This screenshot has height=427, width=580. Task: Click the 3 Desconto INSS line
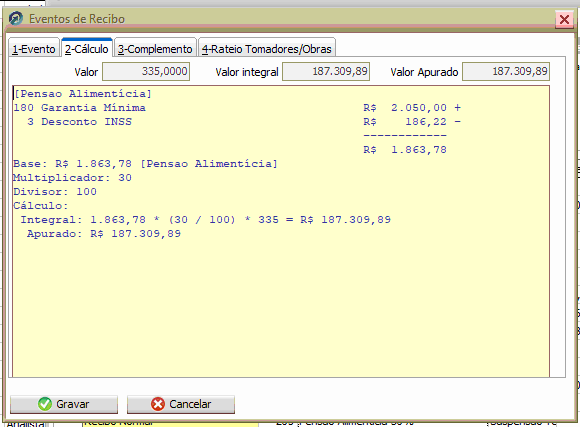click(237, 122)
